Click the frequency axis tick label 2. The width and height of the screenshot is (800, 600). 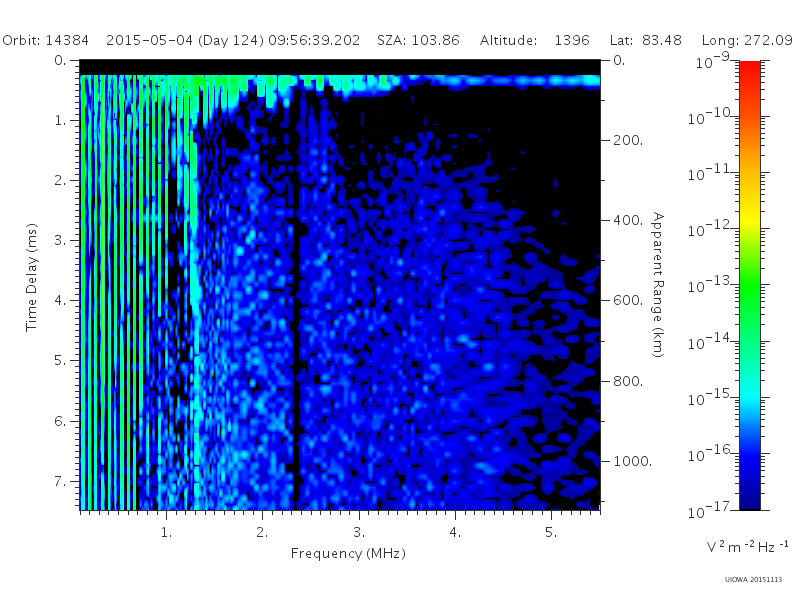click(262, 533)
